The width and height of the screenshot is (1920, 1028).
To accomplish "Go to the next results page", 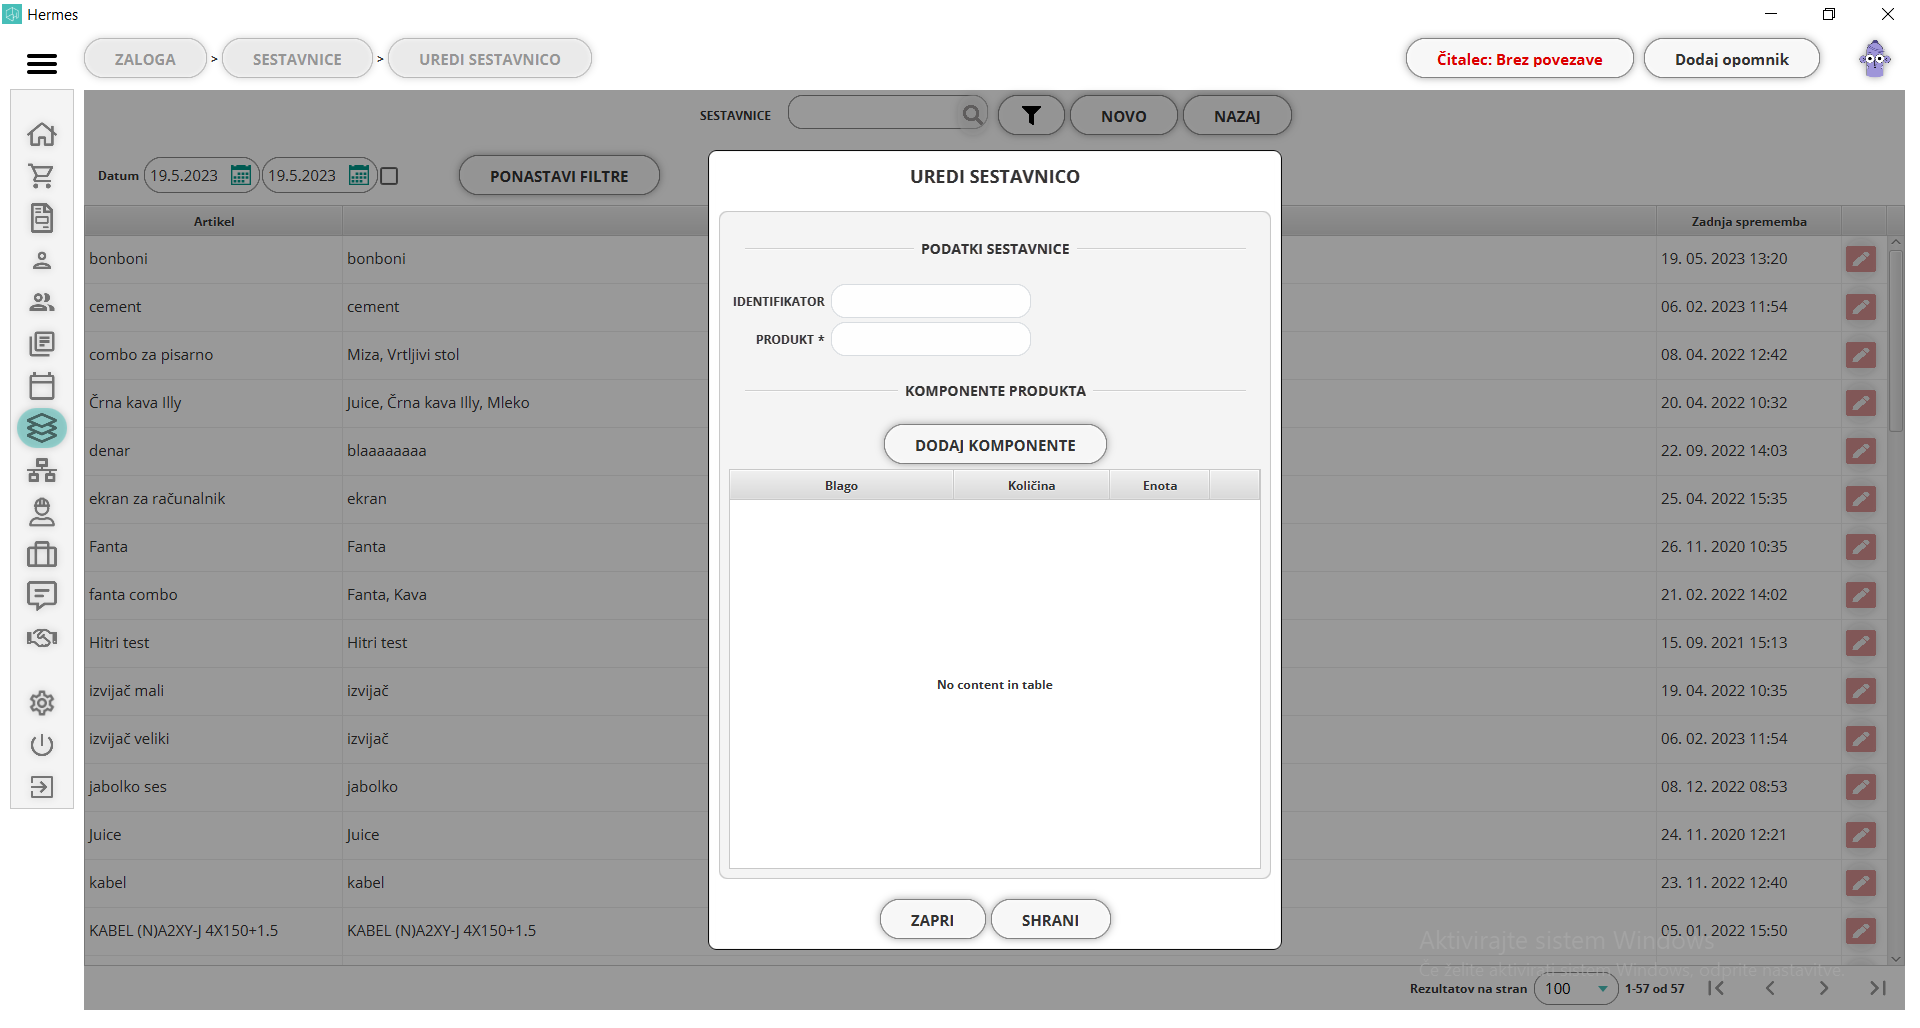I will (1824, 988).
